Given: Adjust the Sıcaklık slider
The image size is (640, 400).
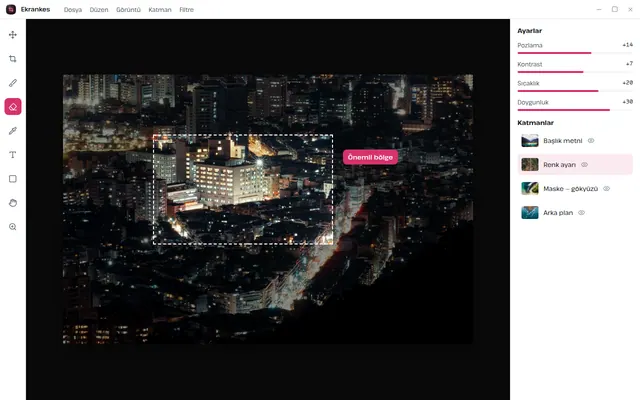Looking at the screenshot, I should click(x=575, y=91).
